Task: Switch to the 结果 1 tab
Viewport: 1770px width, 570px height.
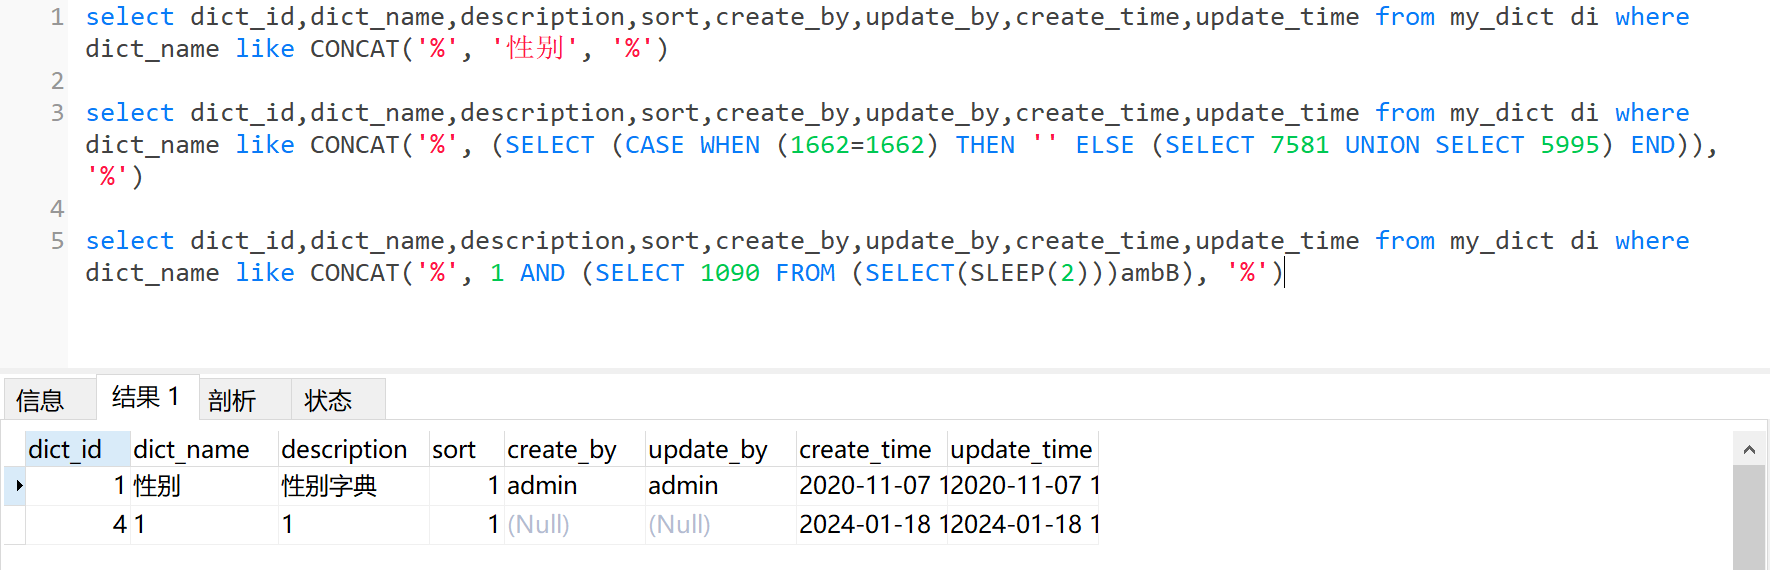Action: pos(146,397)
